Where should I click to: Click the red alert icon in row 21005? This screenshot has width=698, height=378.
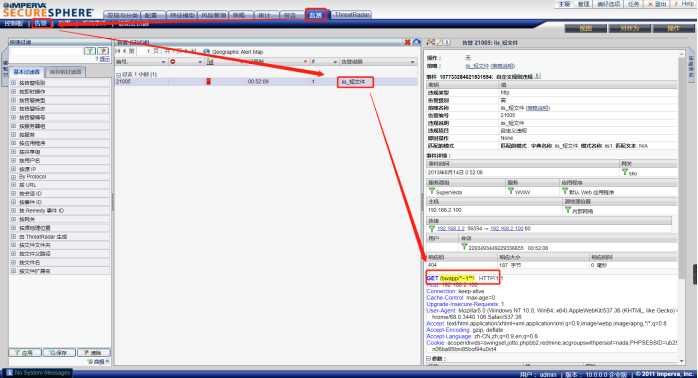pos(208,81)
